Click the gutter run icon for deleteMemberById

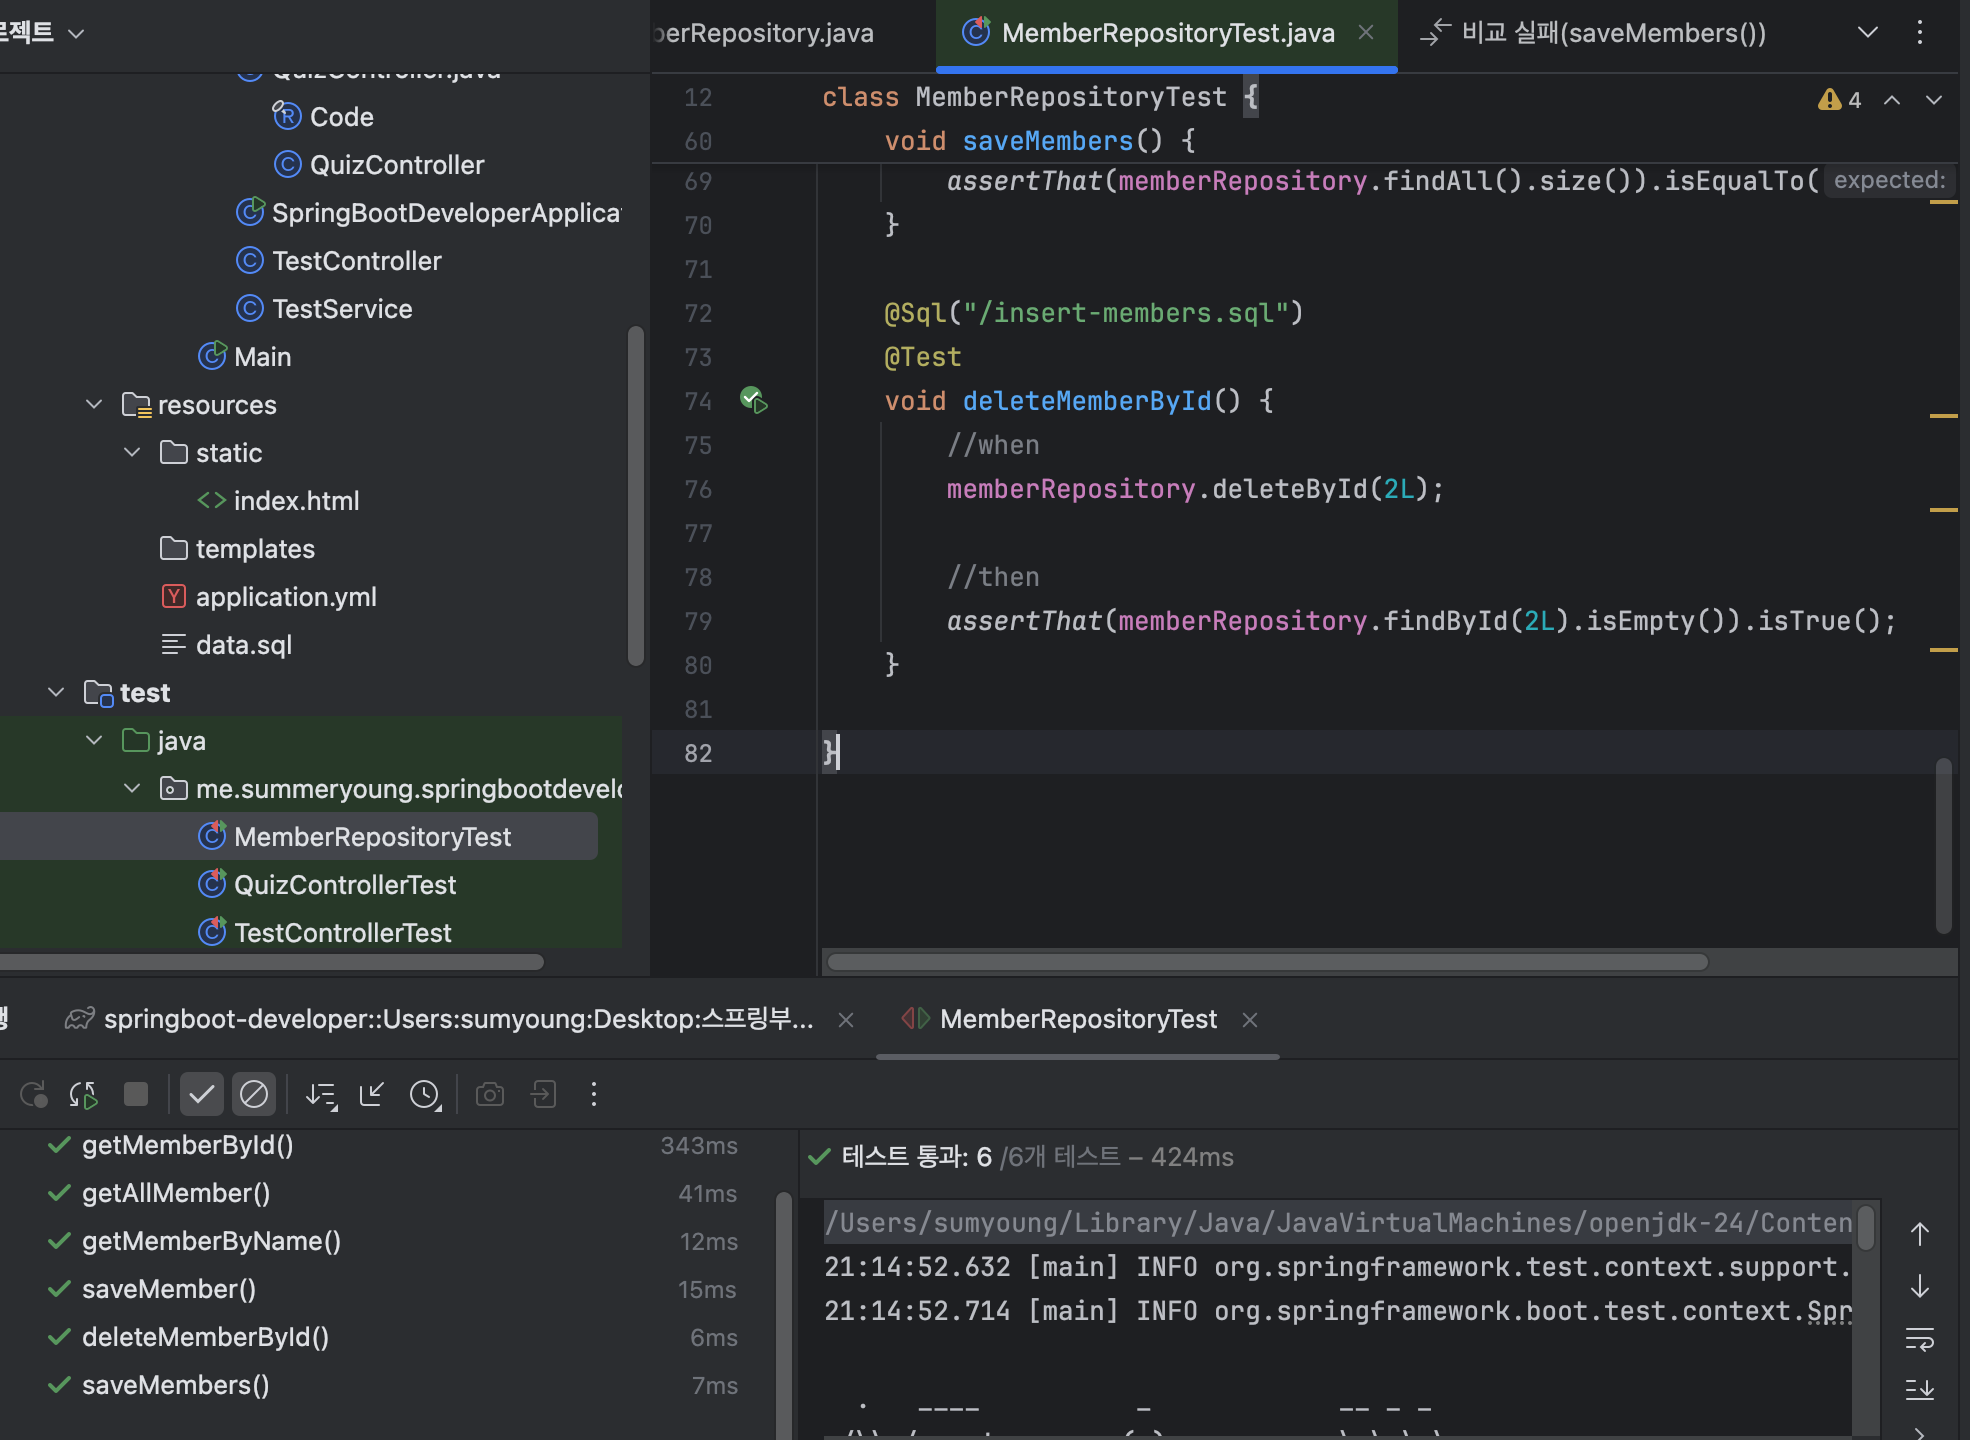pos(753,401)
